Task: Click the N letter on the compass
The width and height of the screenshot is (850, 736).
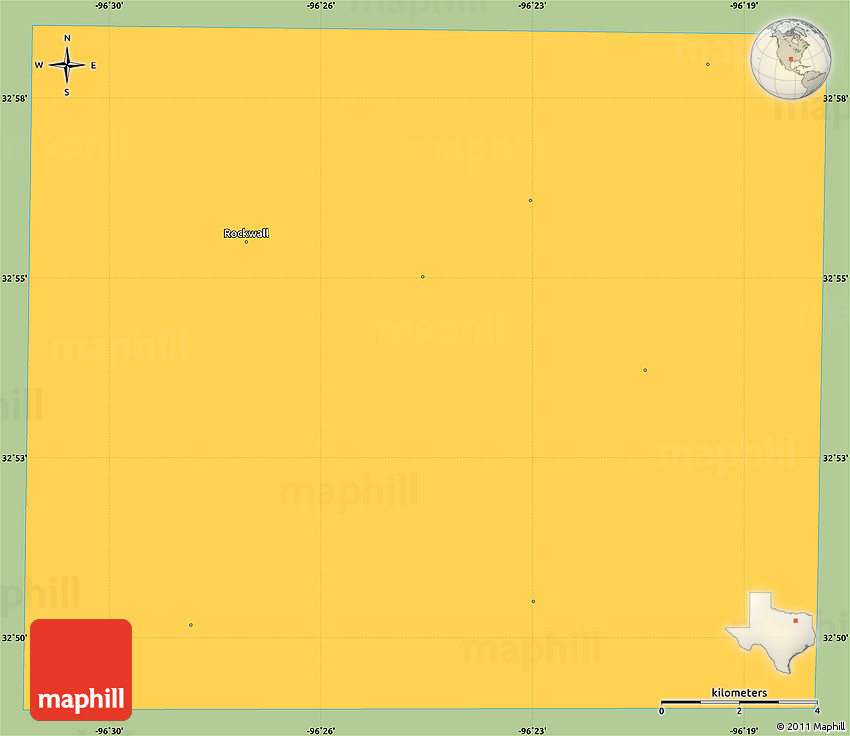Action: coord(67,39)
